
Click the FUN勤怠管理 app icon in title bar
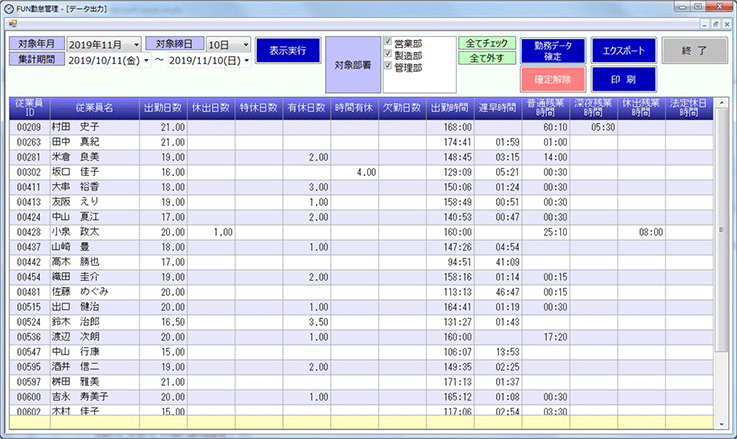point(9,7)
